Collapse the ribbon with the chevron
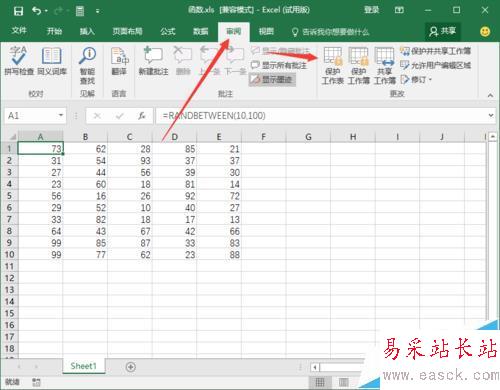Screen dimensions: 500x390 coord(490,95)
